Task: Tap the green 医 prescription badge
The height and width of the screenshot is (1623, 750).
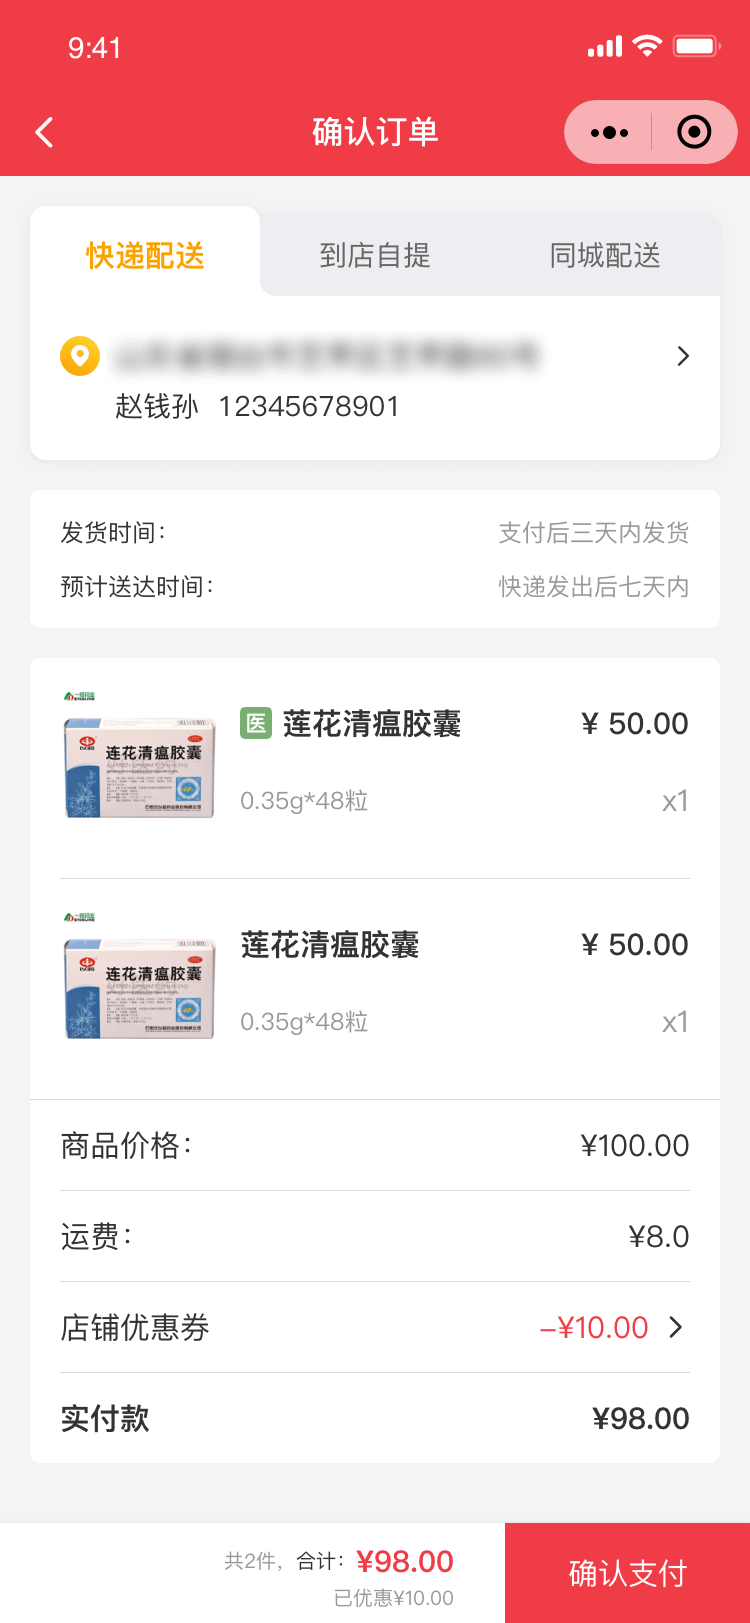Action: (256, 723)
